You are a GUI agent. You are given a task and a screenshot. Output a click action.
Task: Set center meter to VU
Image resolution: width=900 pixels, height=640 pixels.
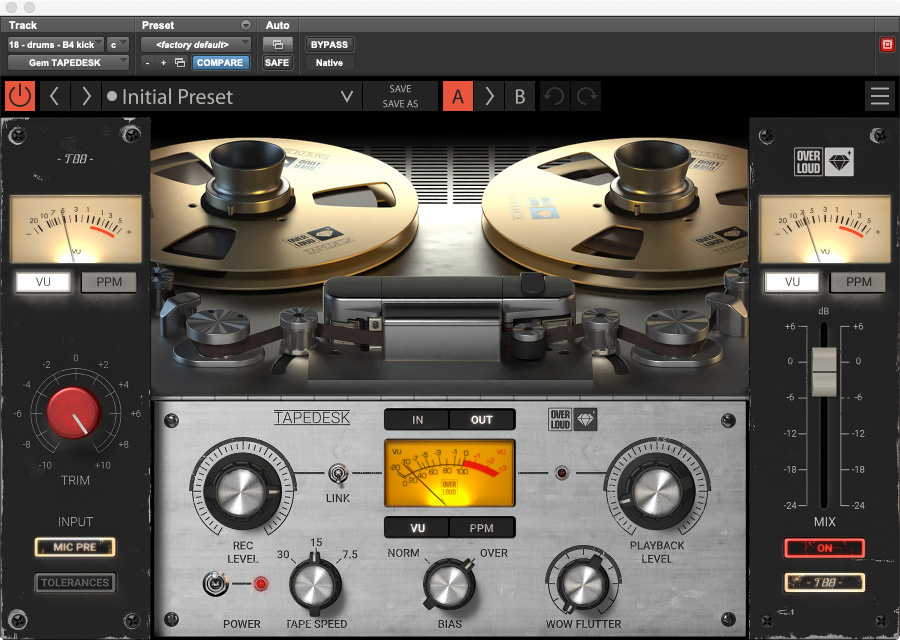417,527
